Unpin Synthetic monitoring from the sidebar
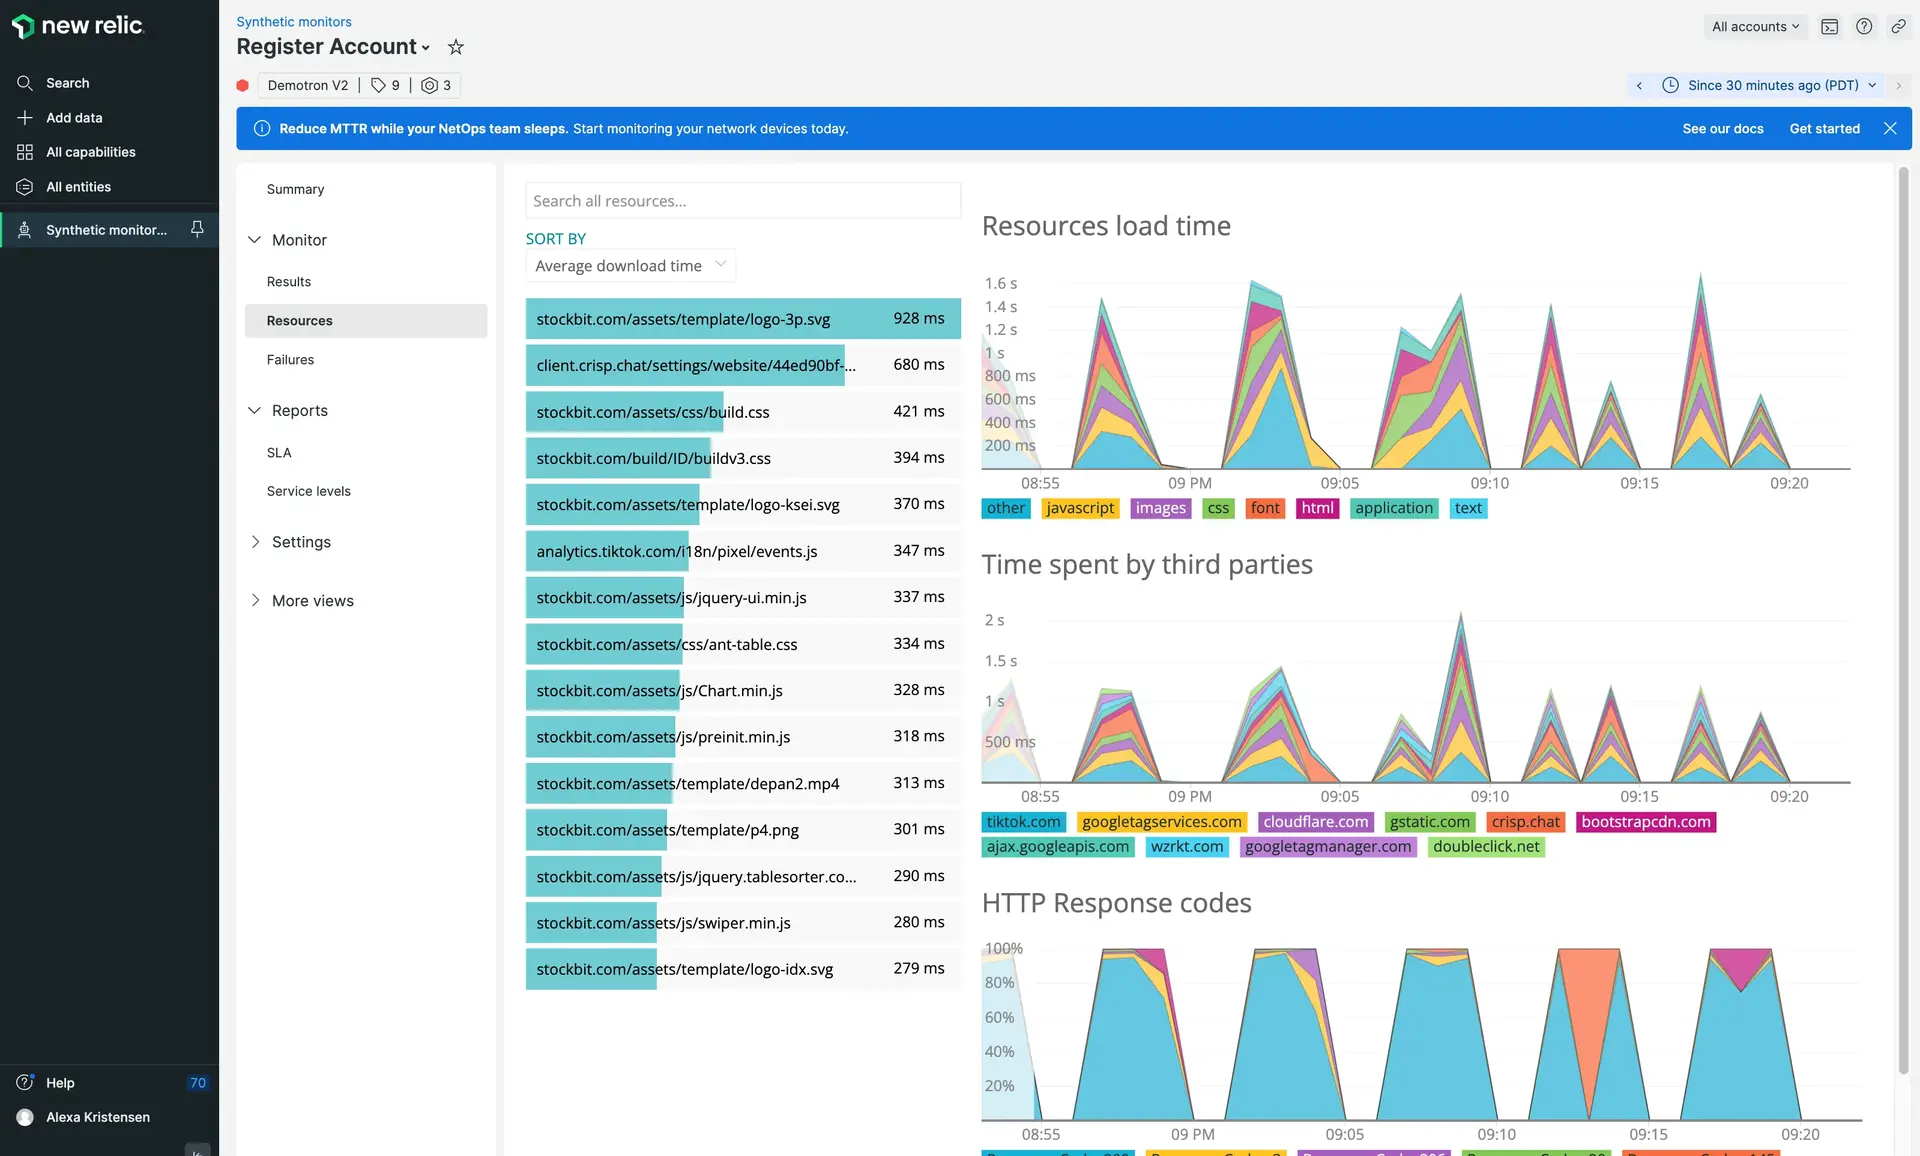Viewport: 1920px width, 1156px height. [197, 230]
